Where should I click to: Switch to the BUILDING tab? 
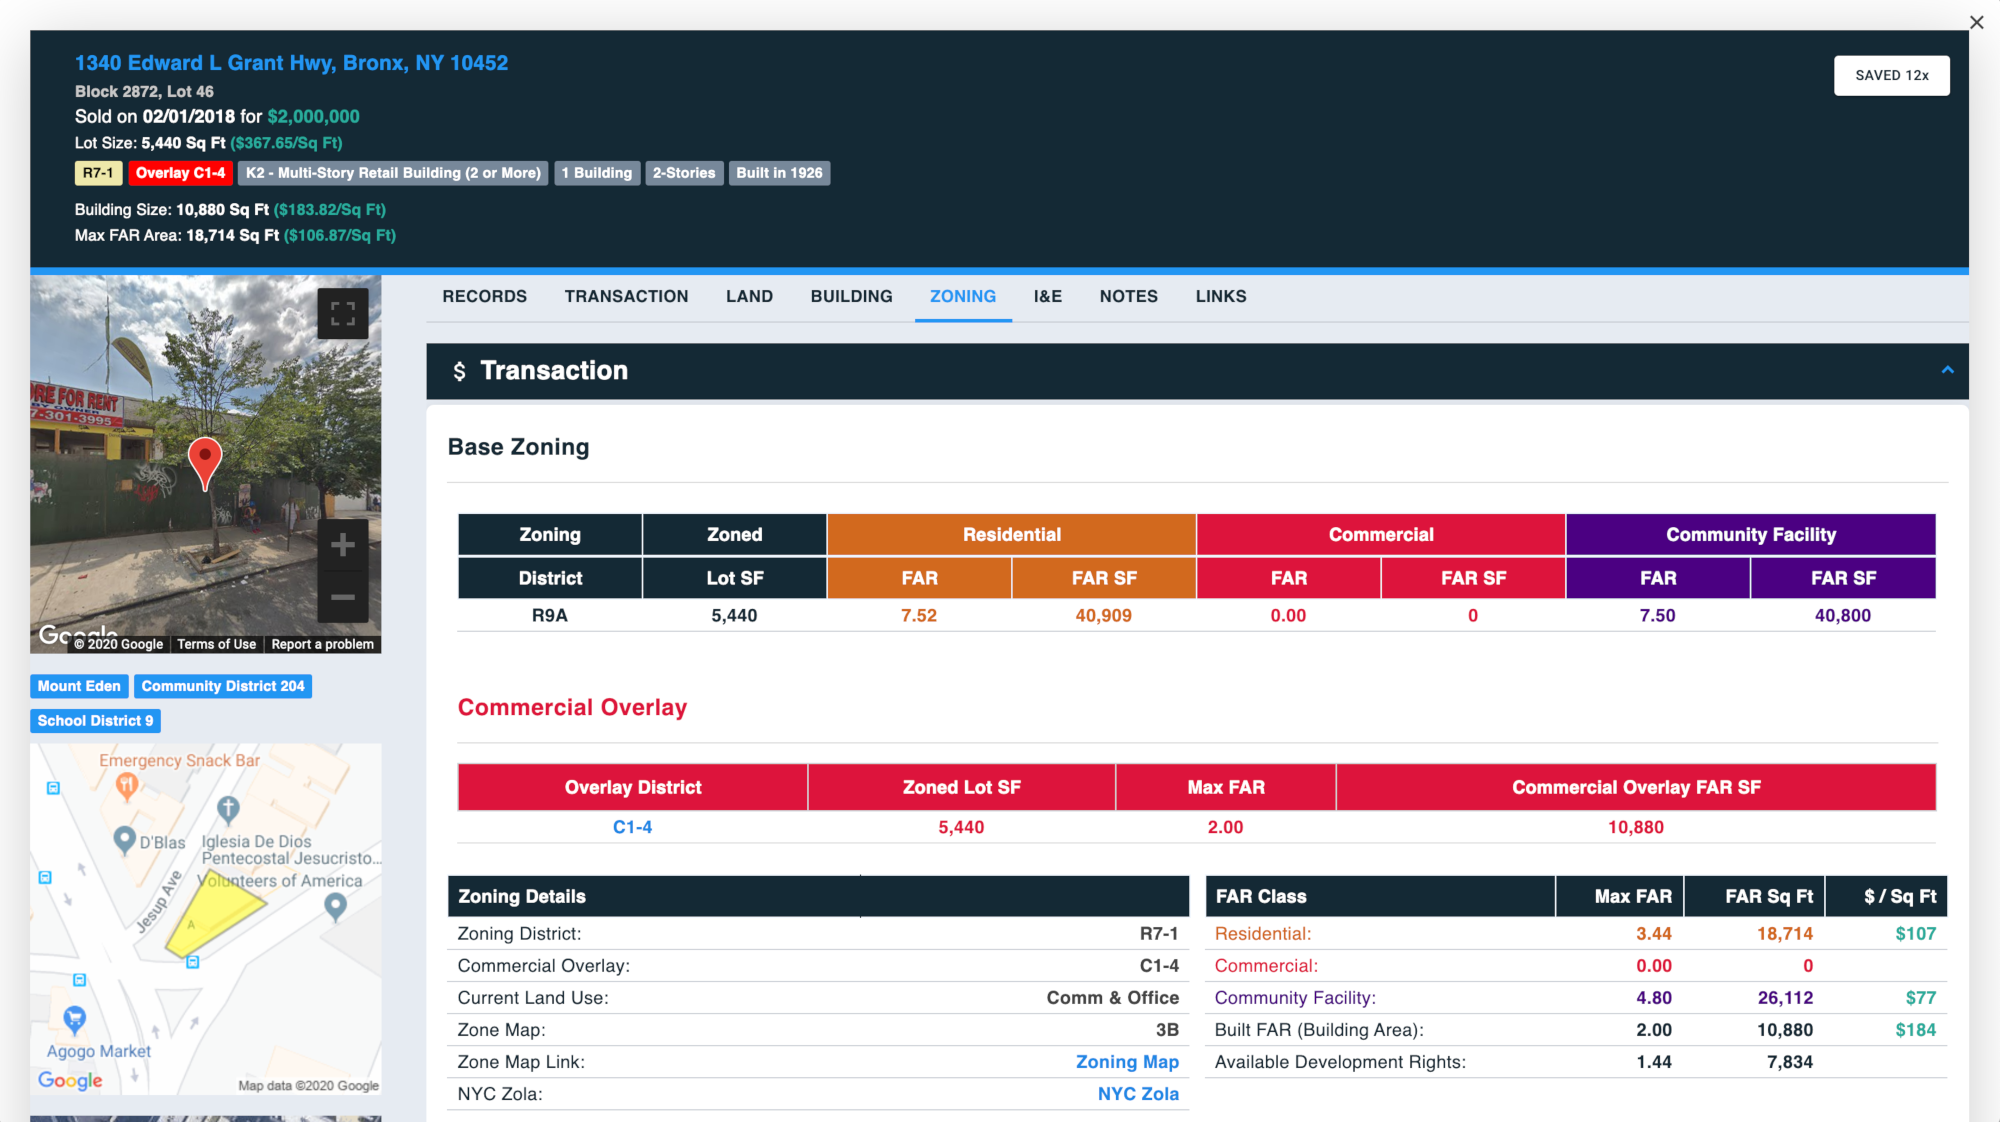(851, 296)
